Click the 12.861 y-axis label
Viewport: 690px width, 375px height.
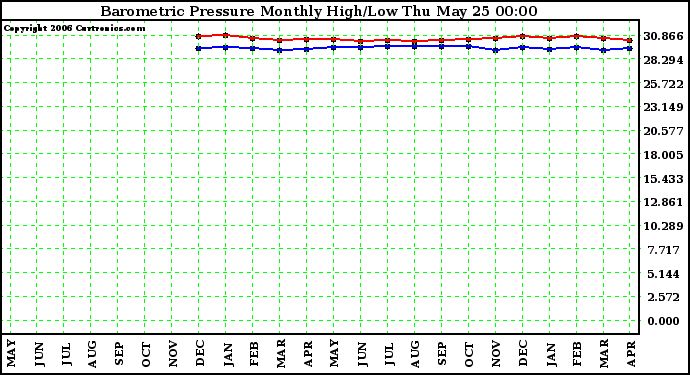pos(663,202)
